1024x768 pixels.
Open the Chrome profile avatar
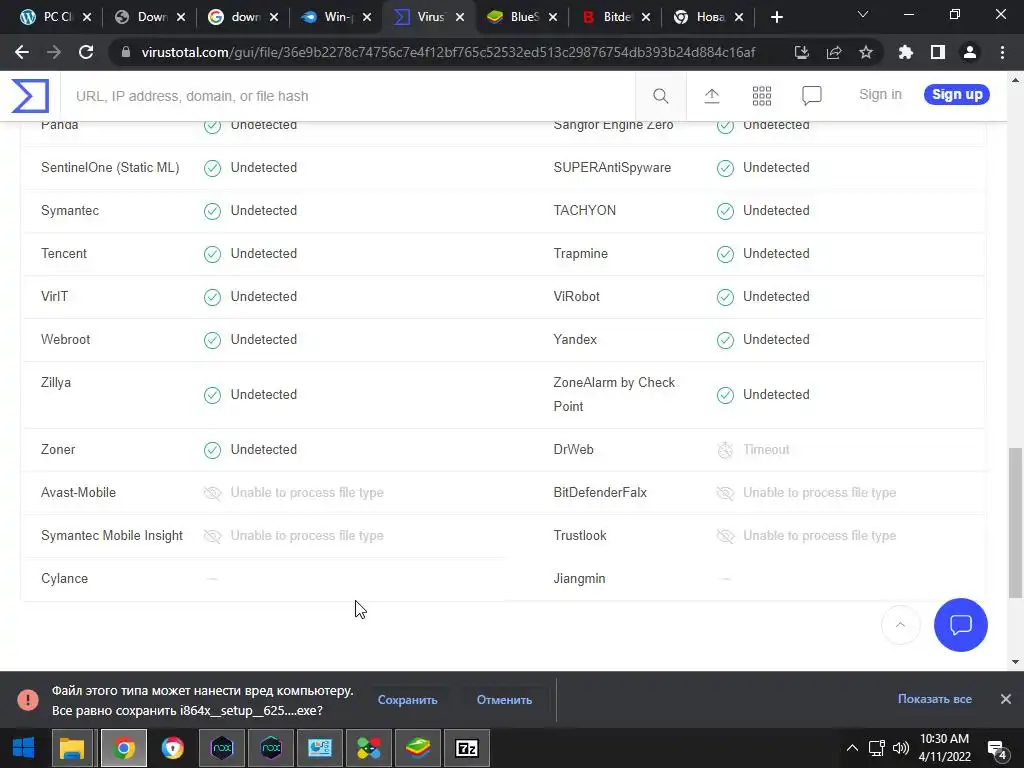(970, 52)
